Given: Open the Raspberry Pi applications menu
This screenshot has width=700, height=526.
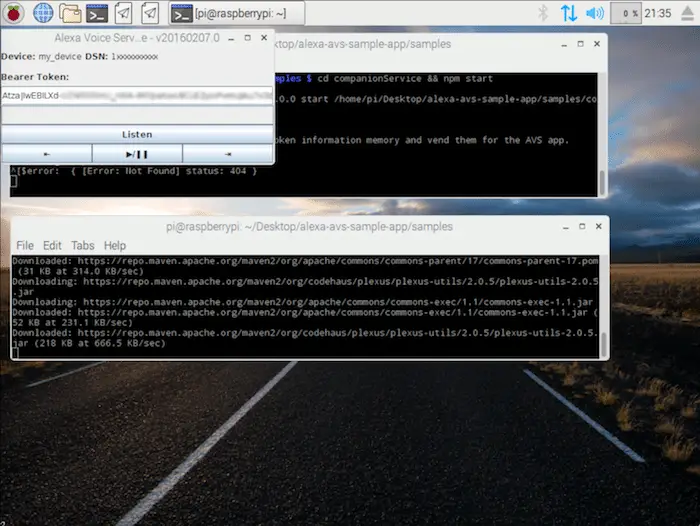Looking at the screenshot, I should 14,13.
